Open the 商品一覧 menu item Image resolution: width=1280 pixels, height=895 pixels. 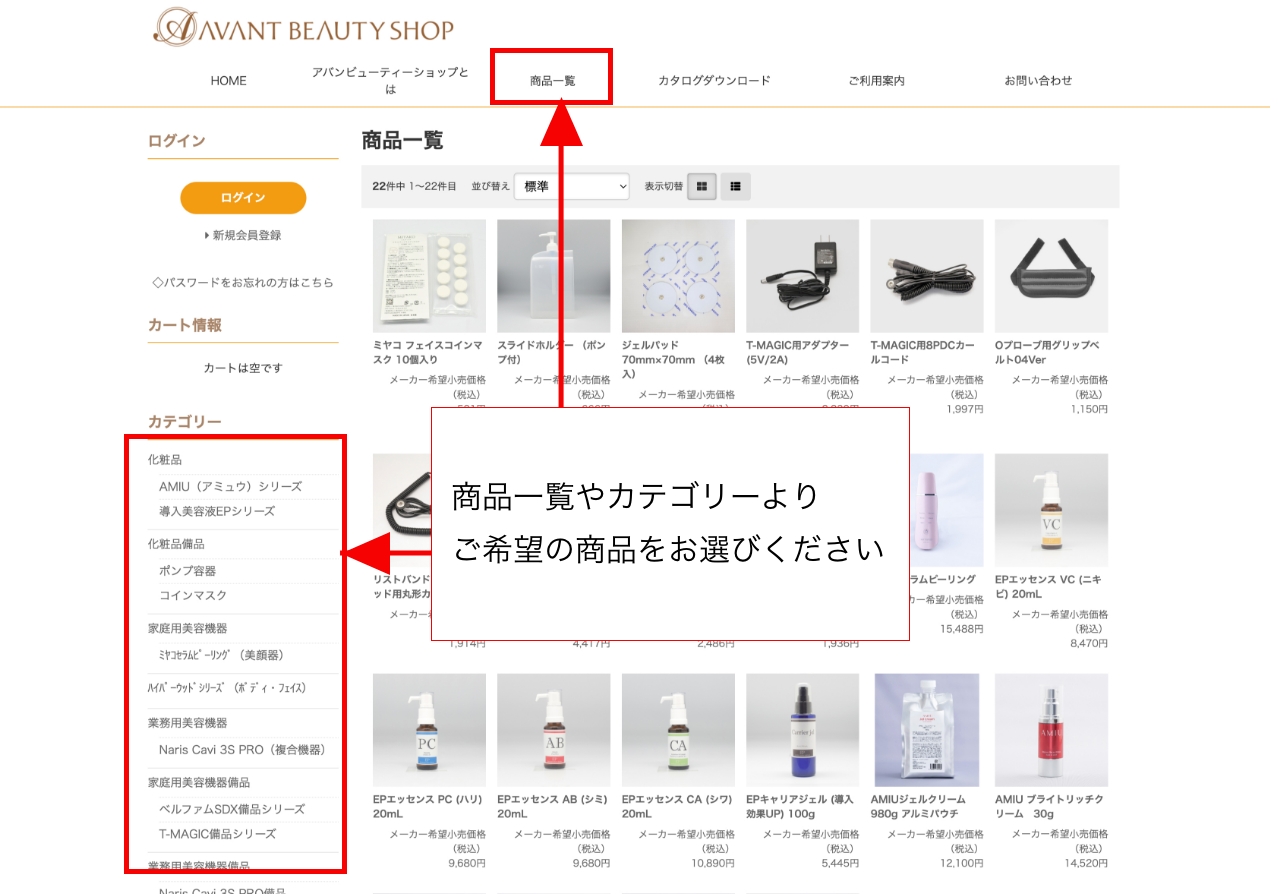coord(553,81)
